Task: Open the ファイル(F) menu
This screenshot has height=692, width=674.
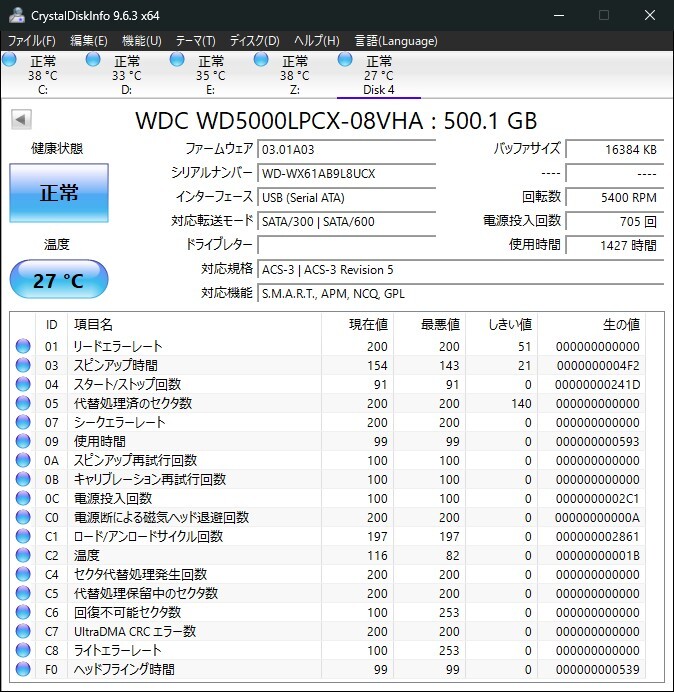Action: (32, 41)
